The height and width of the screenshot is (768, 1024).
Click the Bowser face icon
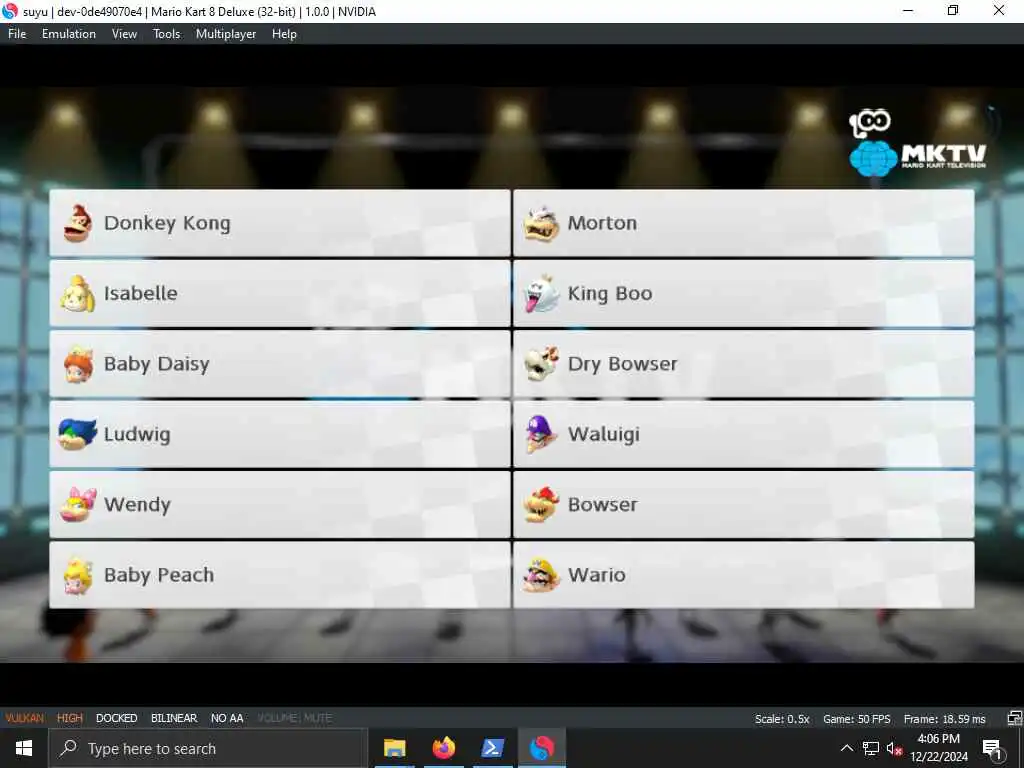(x=541, y=505)
